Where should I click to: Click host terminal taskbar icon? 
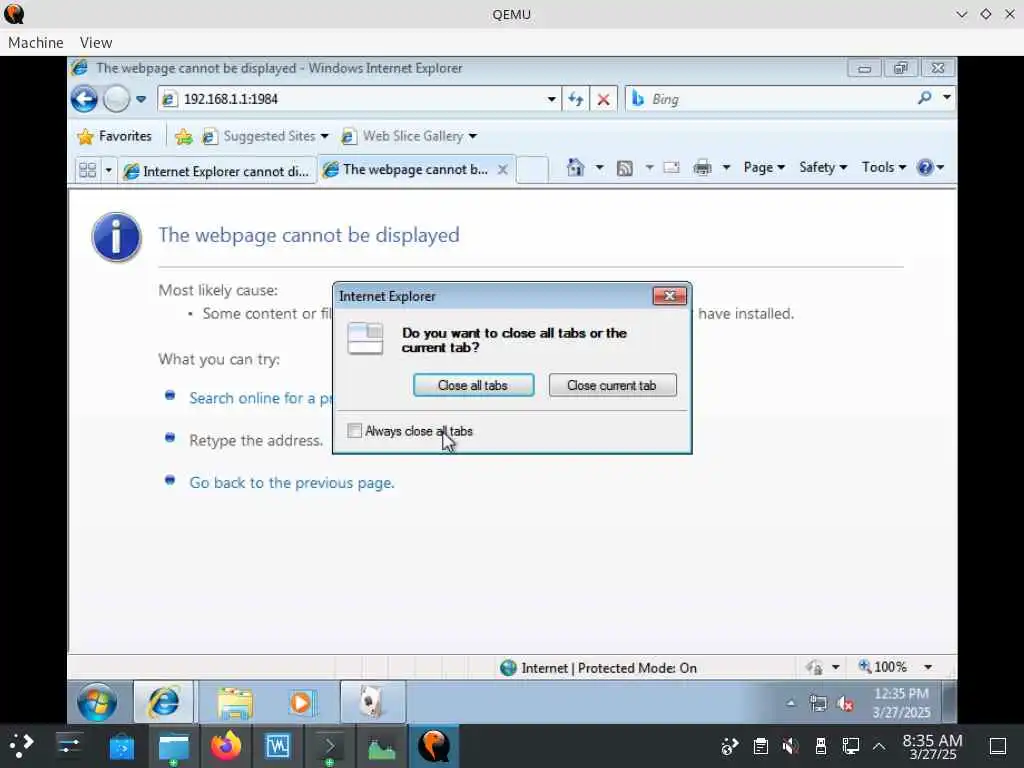point(330,746)
